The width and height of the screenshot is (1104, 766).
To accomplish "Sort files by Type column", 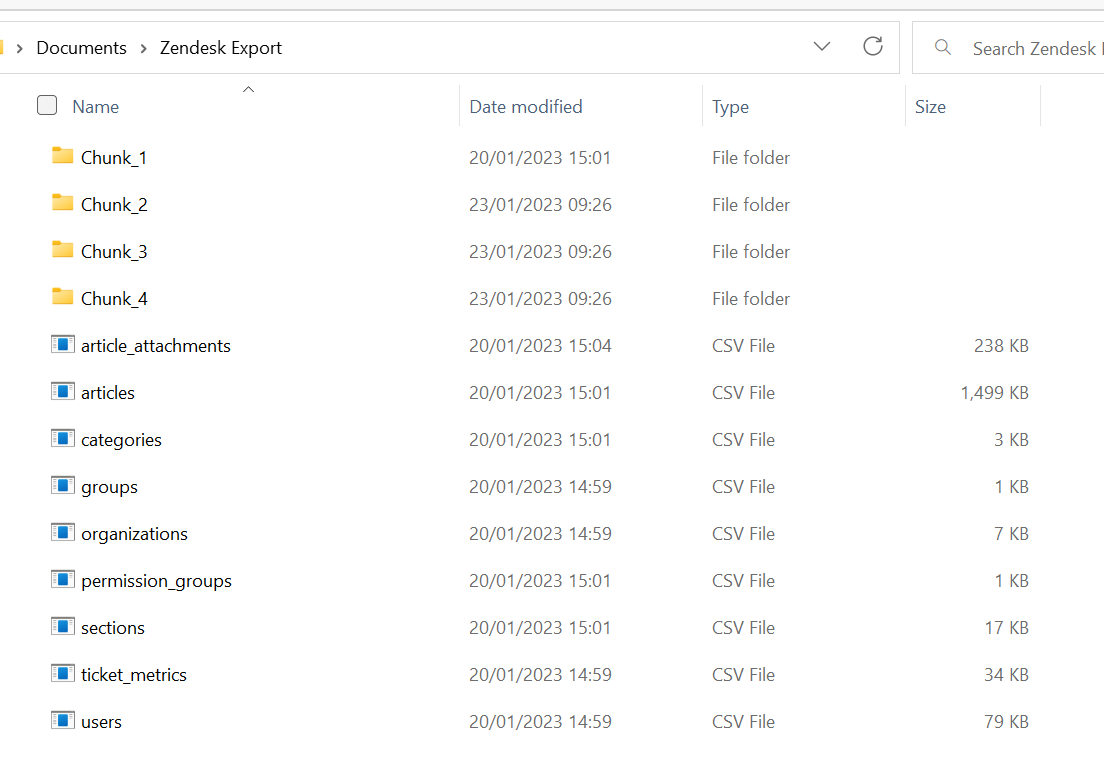I will tap(730, 107).
